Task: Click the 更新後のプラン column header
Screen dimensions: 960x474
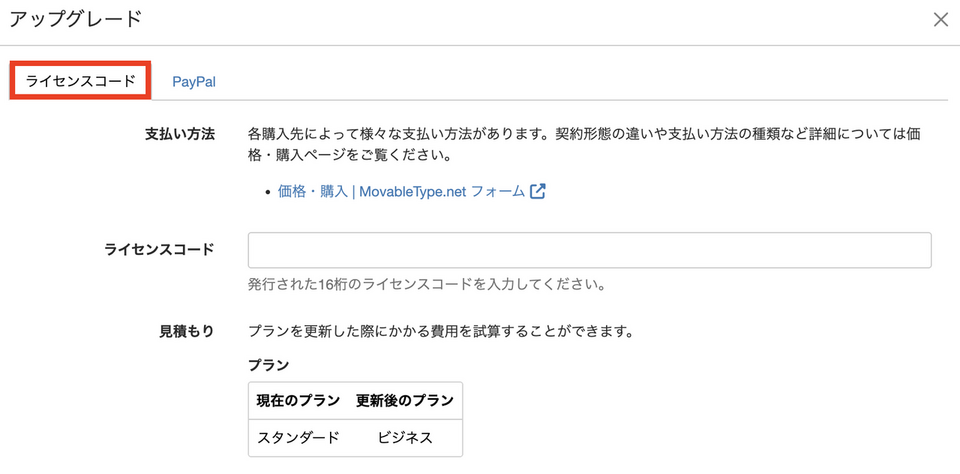Action: [x=404, y=401]
